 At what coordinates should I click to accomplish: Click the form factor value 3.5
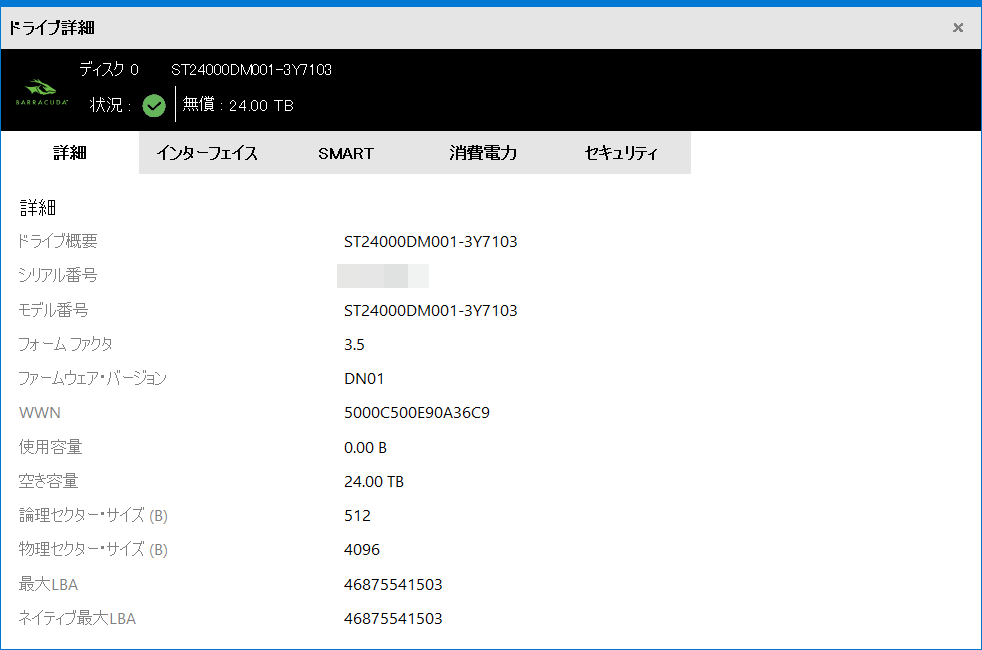[x=354, y=345]
